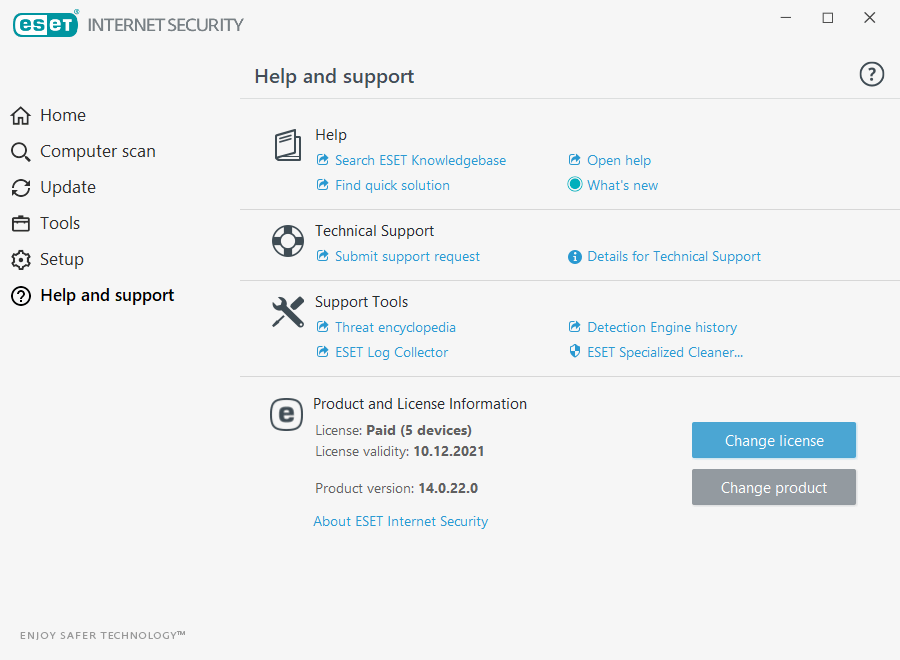This screenshot has width=900, height=660.
Task: Click the Support Tools wrench icon
Action: click(288, 312)
